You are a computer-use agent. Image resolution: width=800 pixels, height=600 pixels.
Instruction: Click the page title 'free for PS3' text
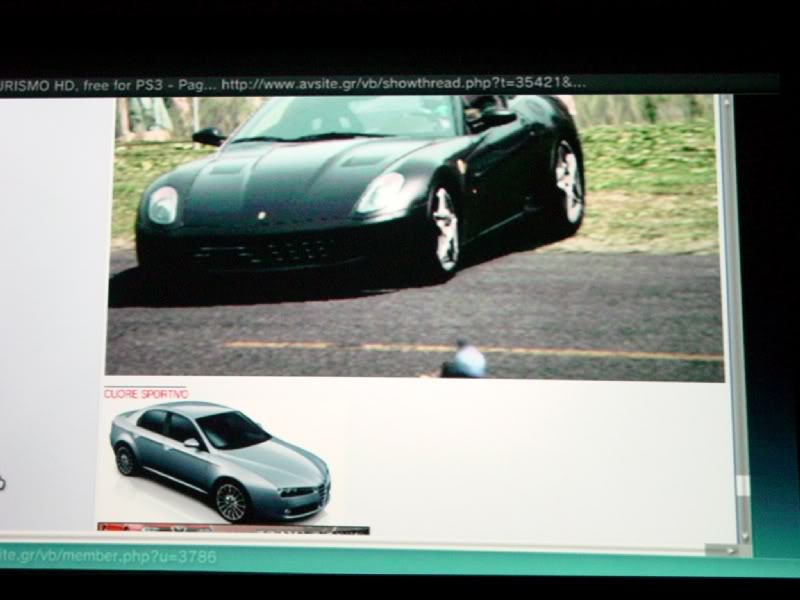123,85
